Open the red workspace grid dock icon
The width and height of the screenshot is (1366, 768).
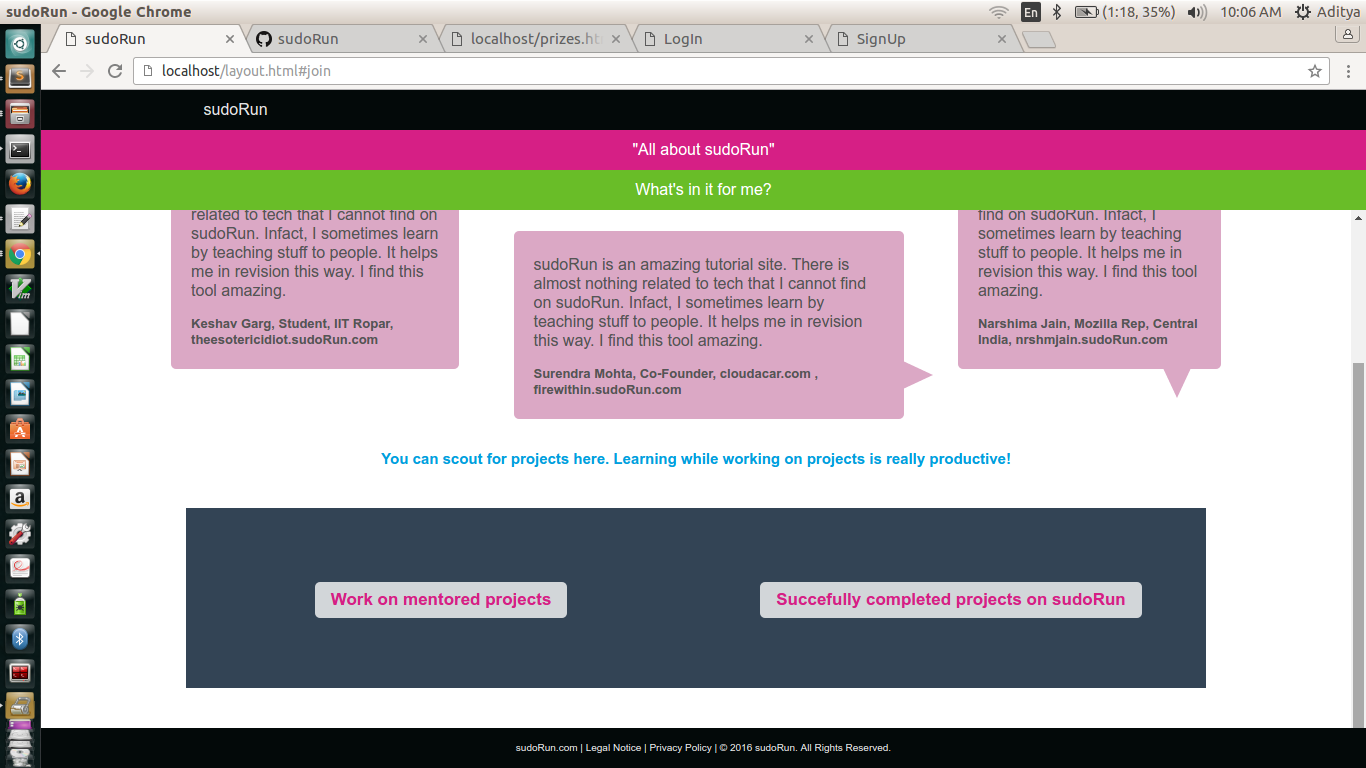20,673
